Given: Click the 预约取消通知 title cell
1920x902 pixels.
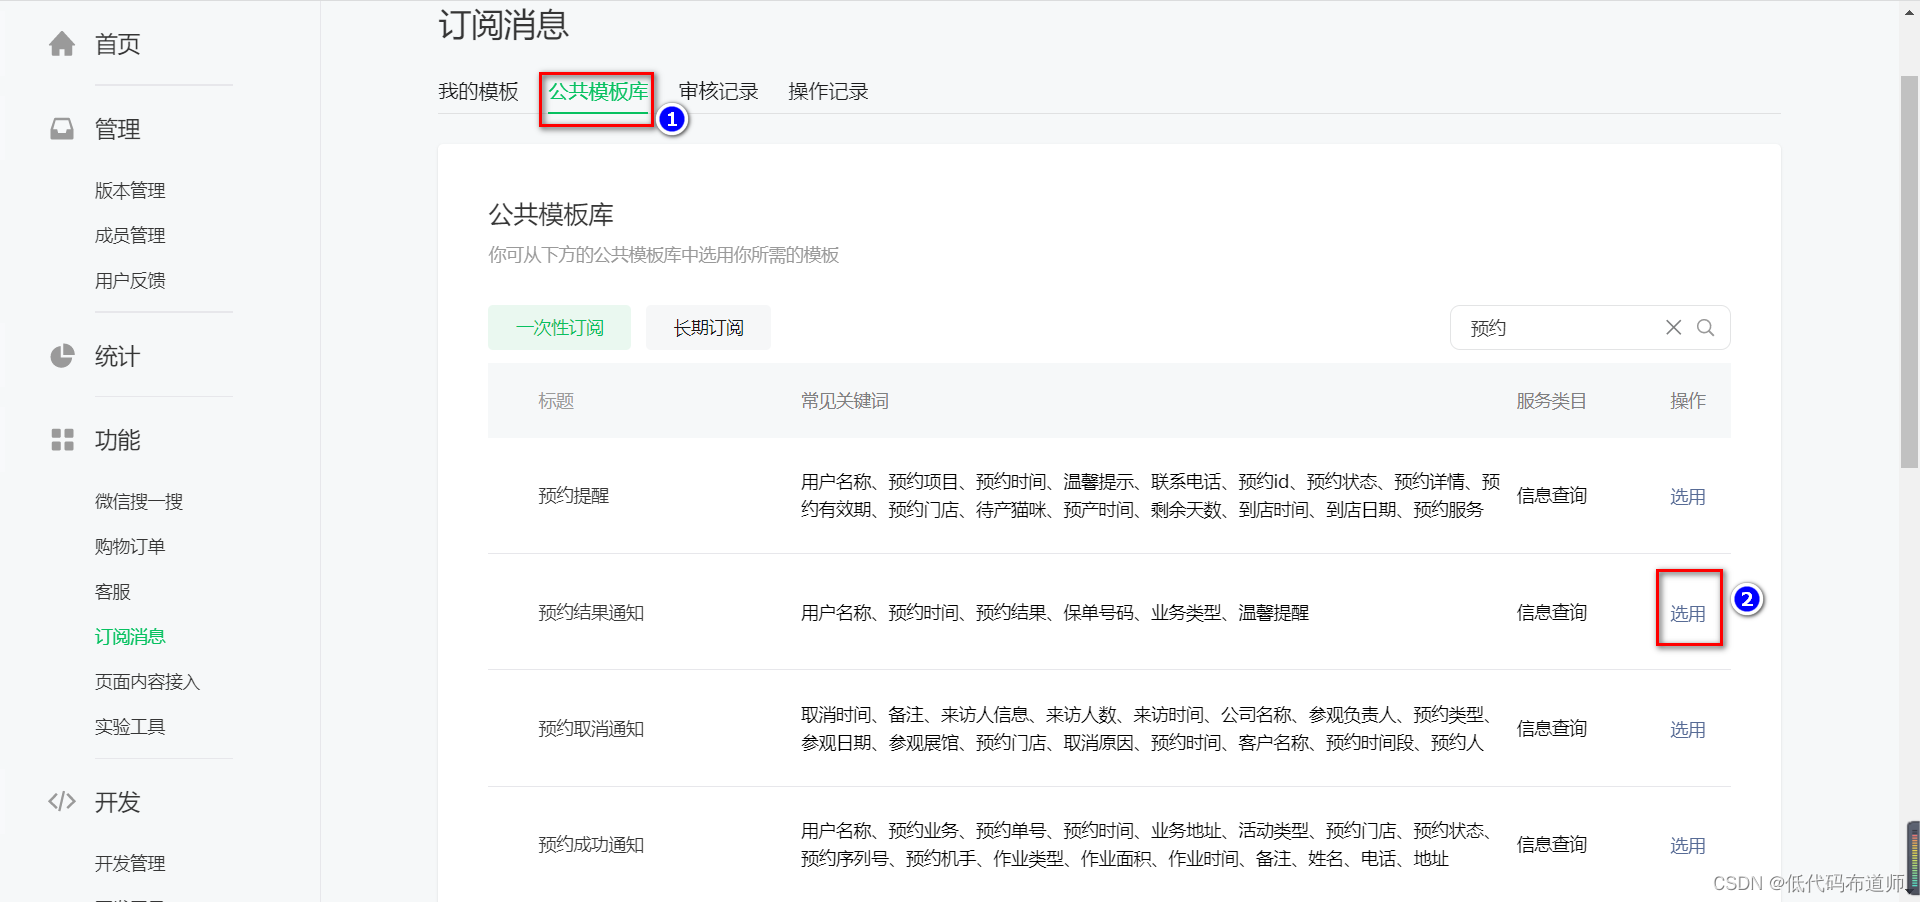Looking at the screenshot, I should [591, 728].
